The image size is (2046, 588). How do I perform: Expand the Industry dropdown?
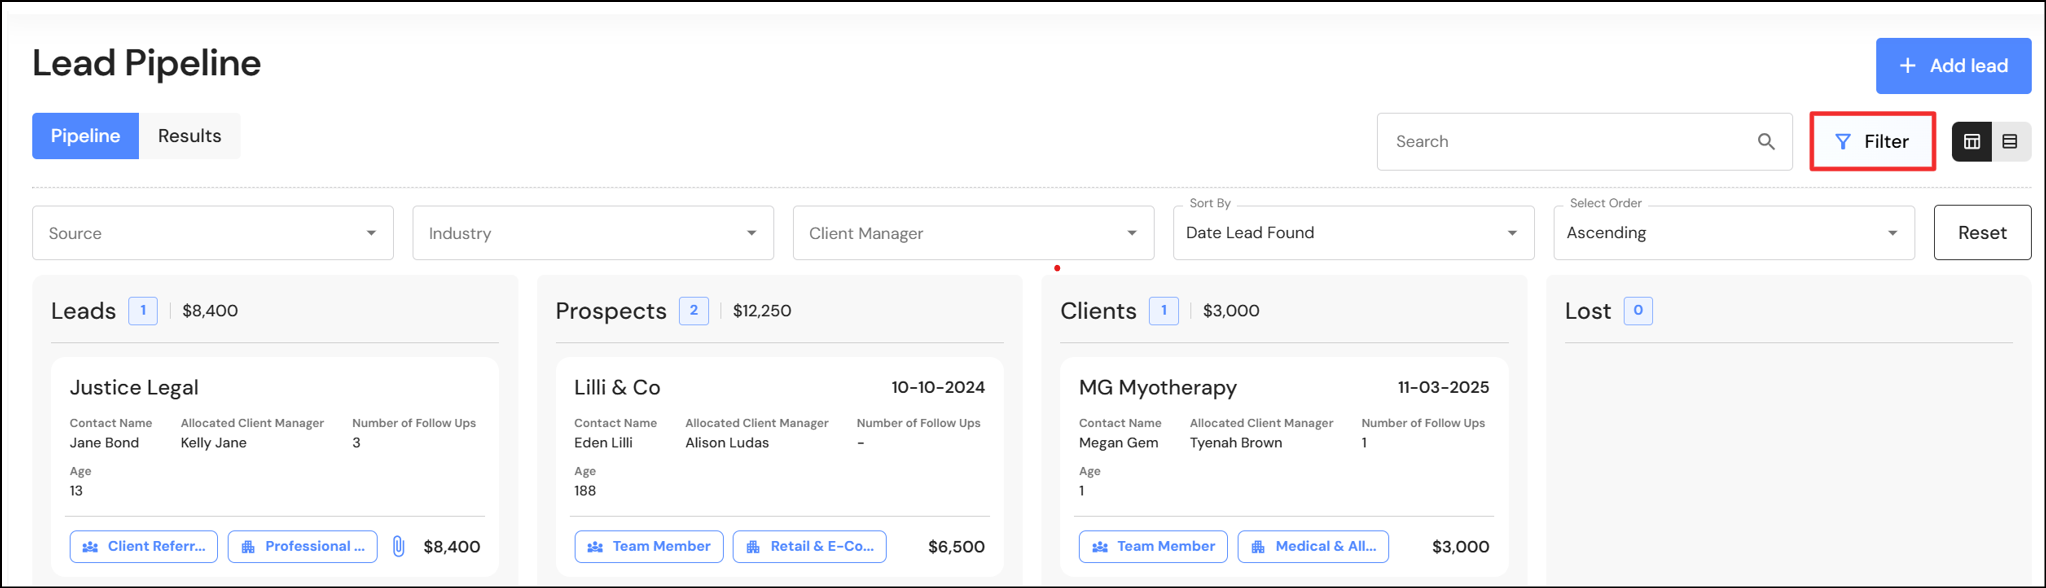point(593,233)
